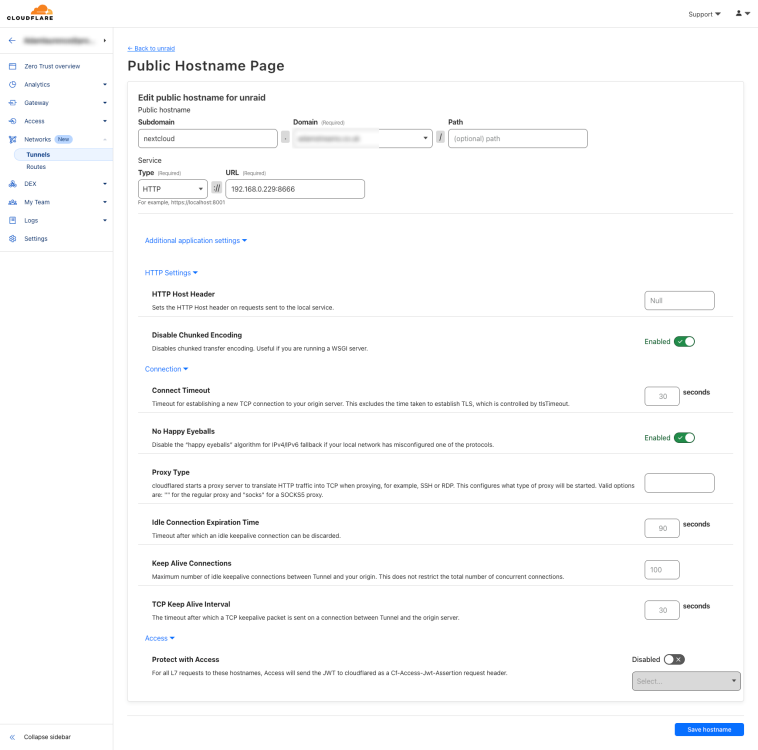Collapse Additional application settings section
Viewport: 758px width, 750px height.
[196, 240]
